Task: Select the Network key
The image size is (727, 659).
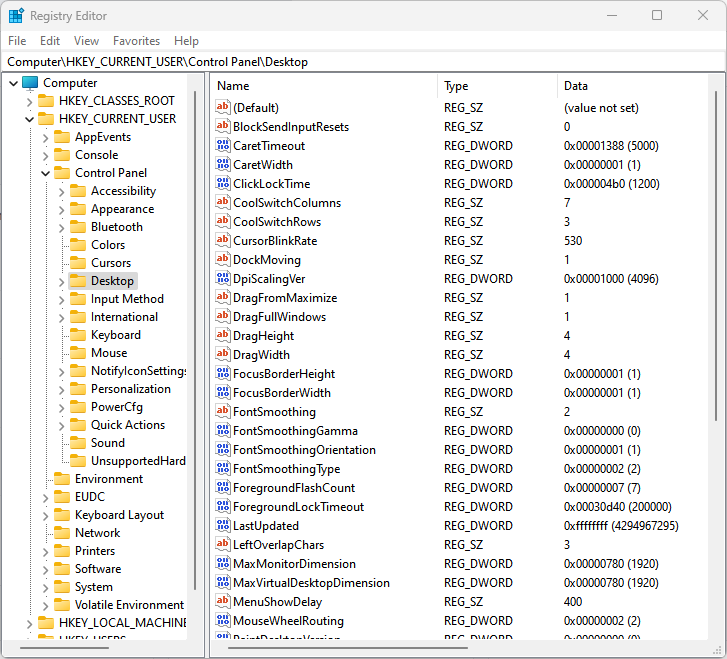Action: (x=97, y=533)
